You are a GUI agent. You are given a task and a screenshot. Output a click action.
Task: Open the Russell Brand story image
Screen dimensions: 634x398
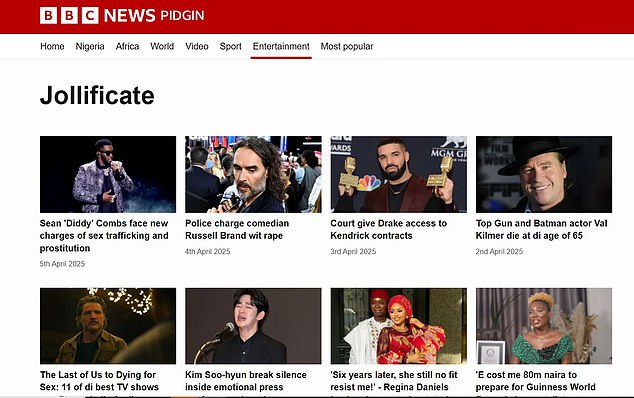pos(253,174)
